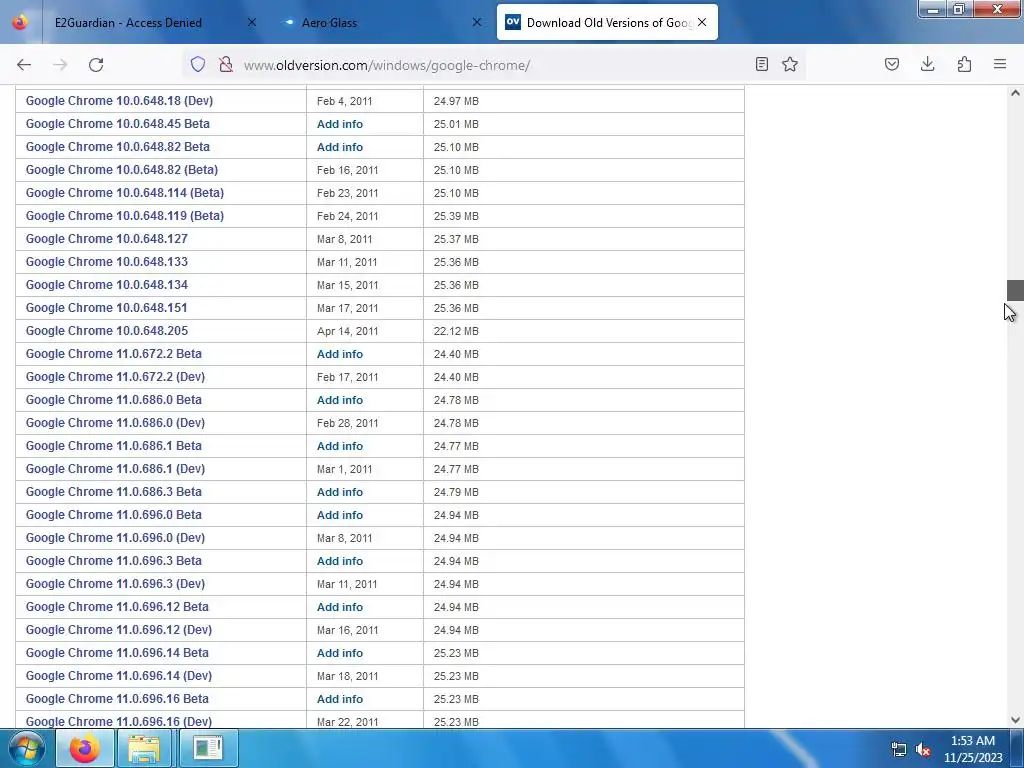Open Google Chrome 10.0.648.45 Beta link

tap(118, 123)
